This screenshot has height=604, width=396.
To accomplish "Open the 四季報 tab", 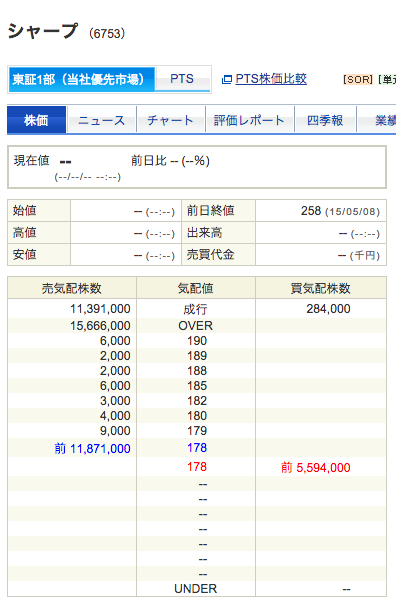I will click(x=325, y=120).
